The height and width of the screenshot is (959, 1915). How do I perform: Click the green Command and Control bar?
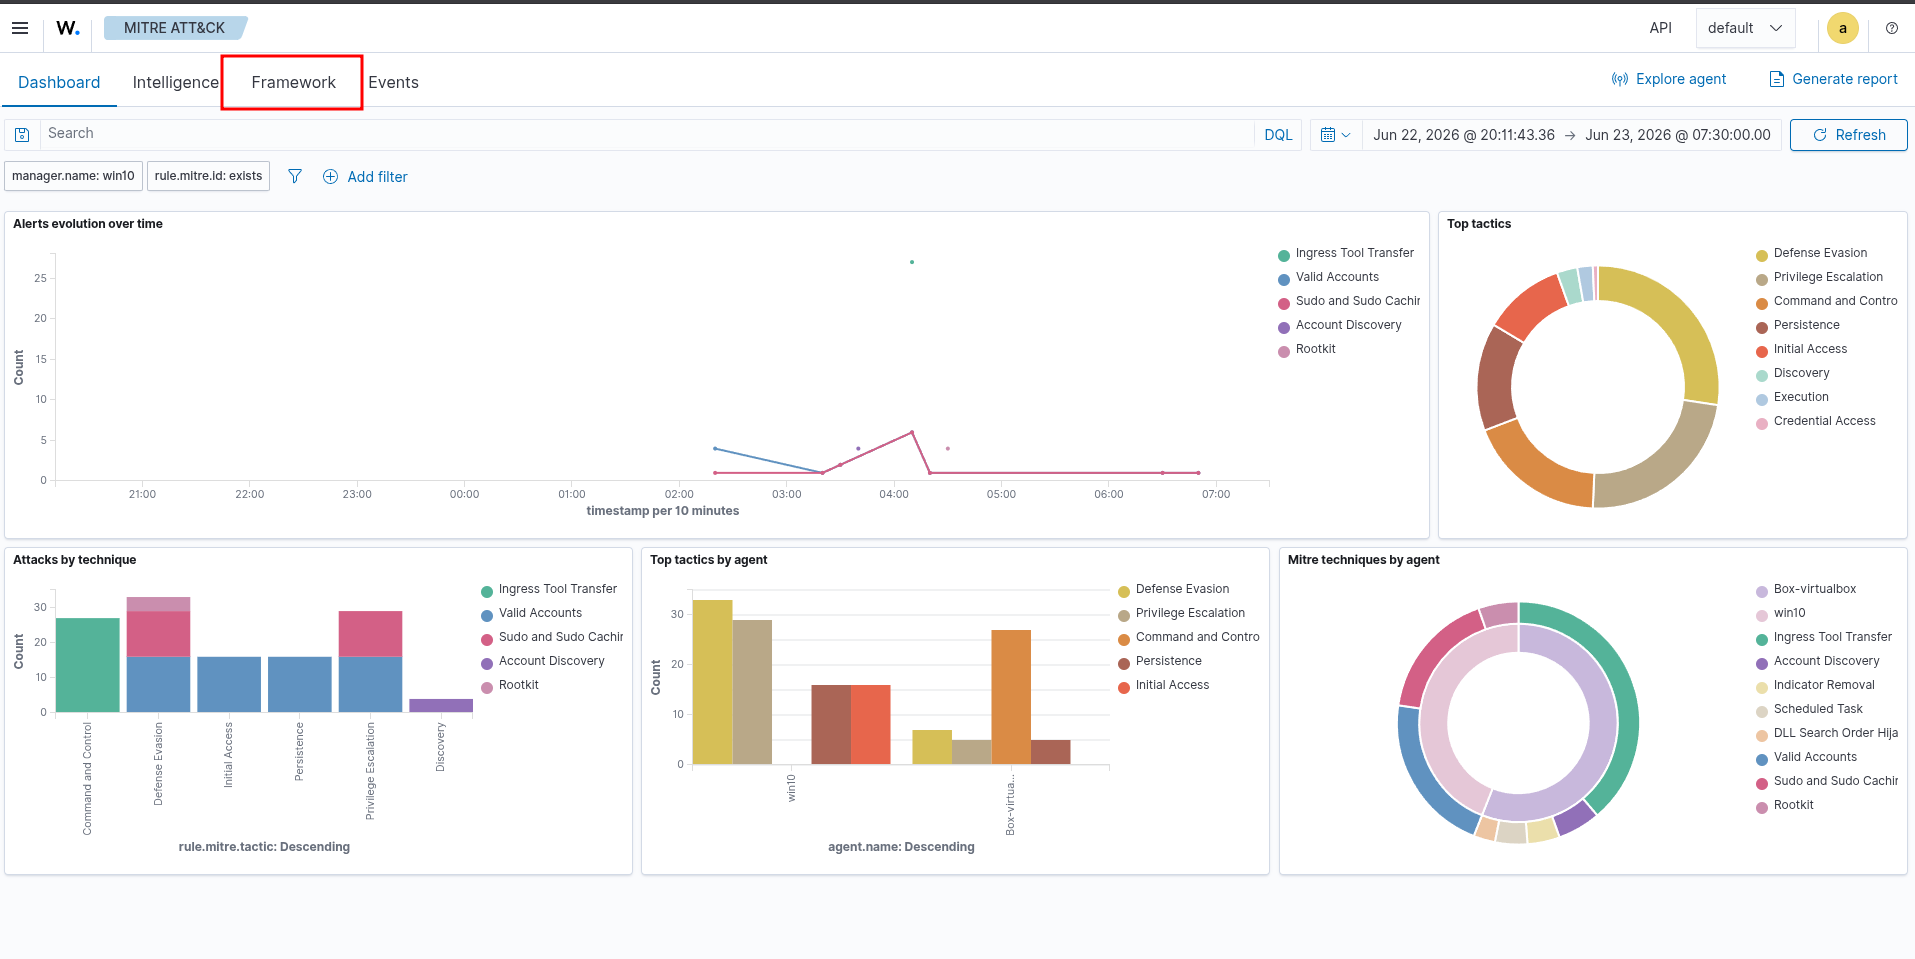[88, 665]
